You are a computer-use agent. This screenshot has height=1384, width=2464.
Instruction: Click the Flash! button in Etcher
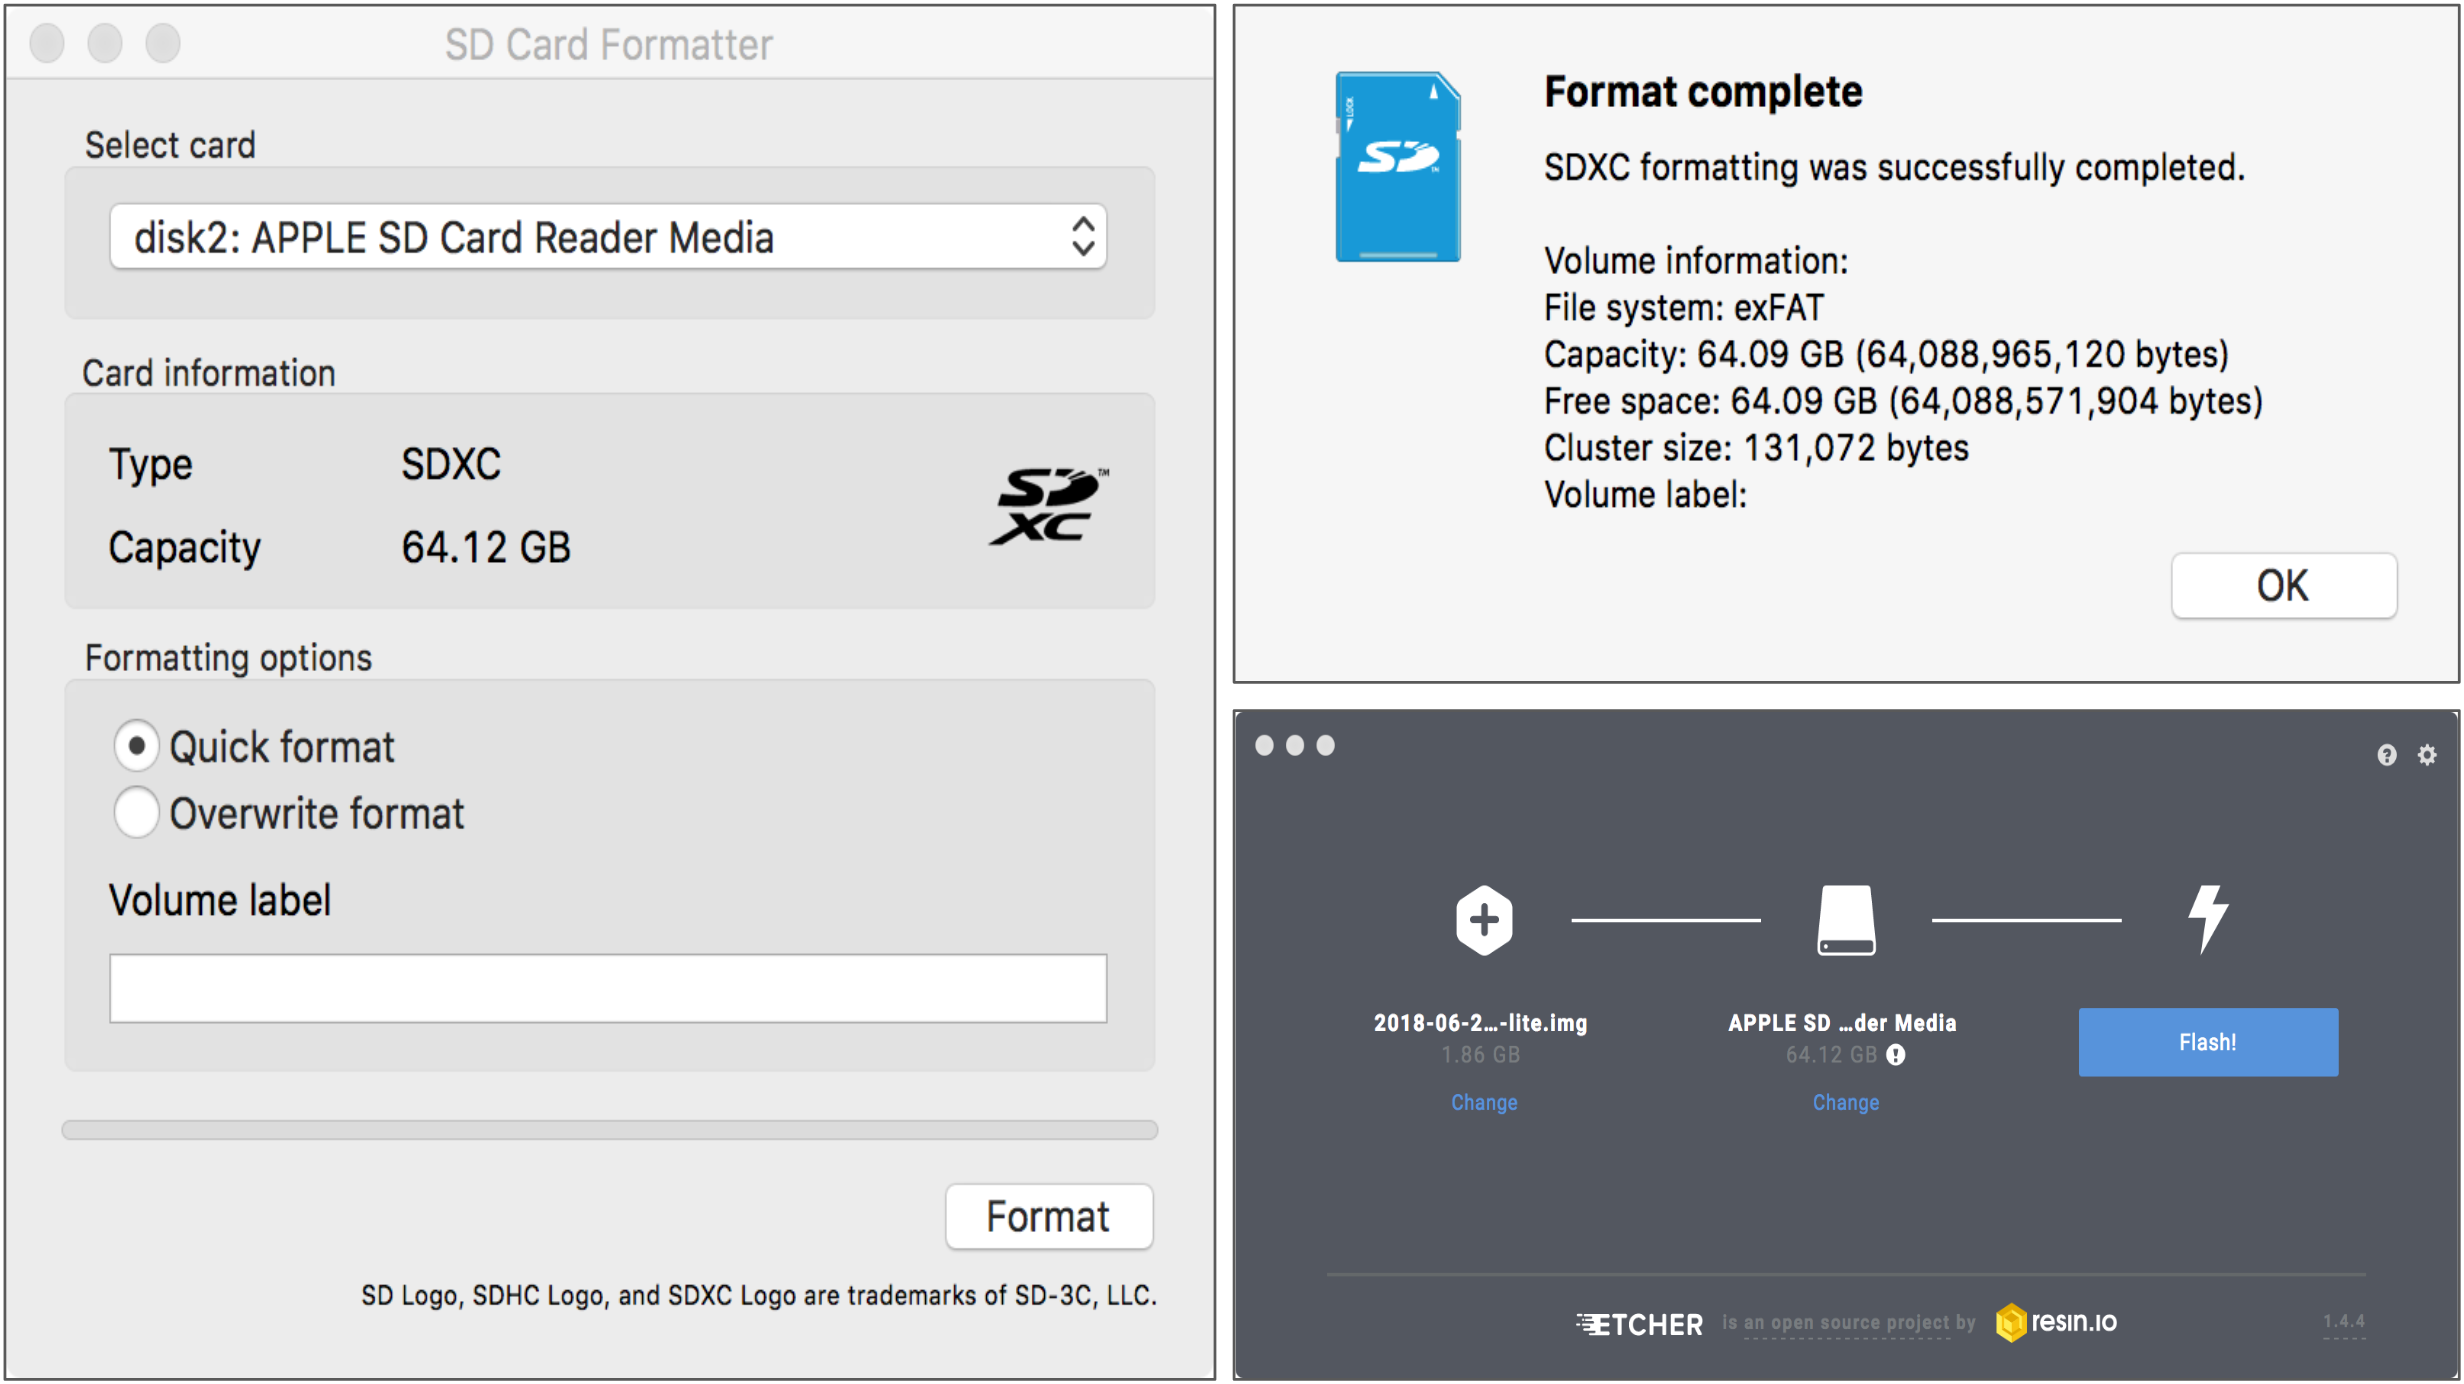(2208, 1042)
